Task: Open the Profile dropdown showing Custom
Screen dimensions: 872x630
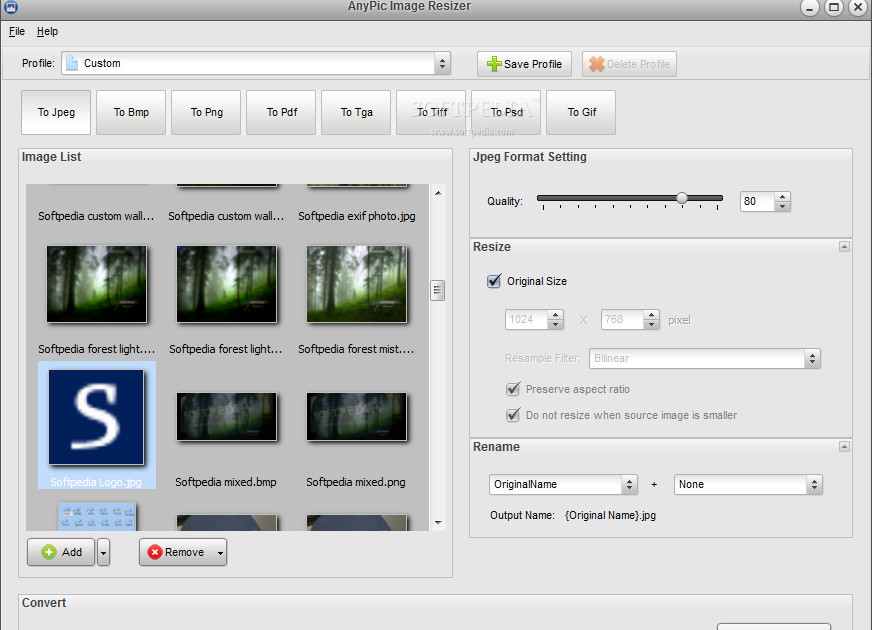Action: (x=256, y=63)
